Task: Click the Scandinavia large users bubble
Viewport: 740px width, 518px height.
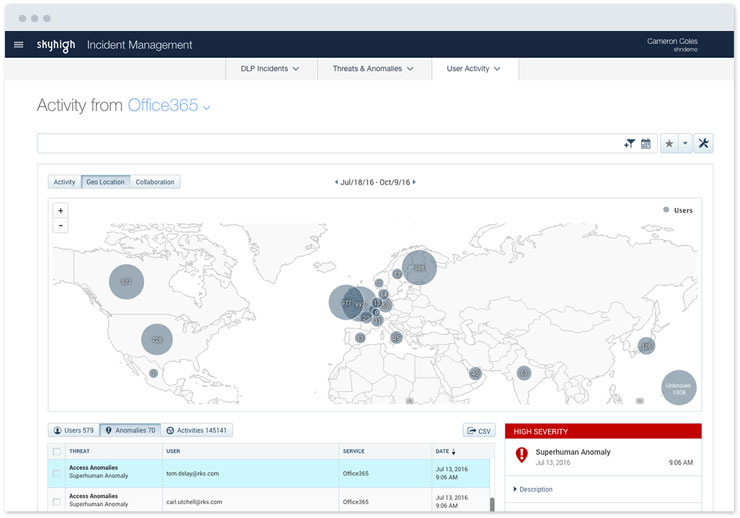Action: (x=419, y=267)
